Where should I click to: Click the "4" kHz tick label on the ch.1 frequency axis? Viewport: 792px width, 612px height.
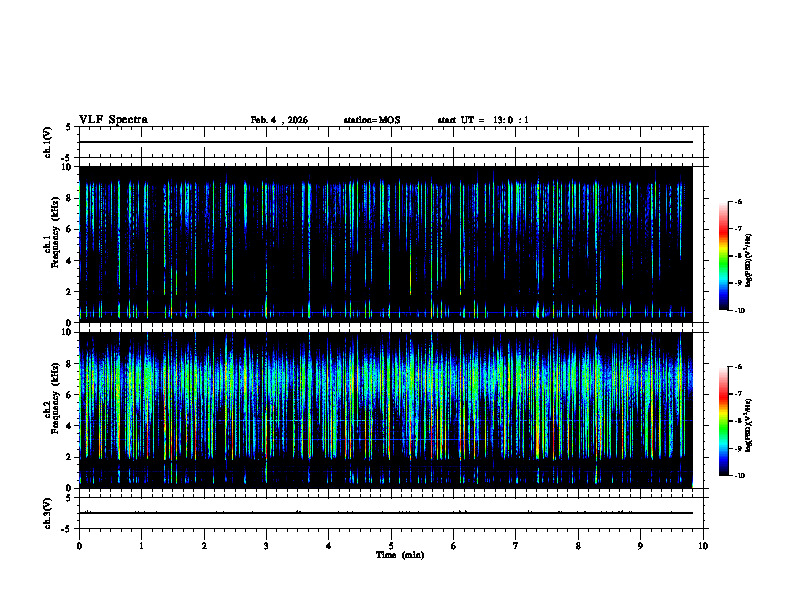pos(70,261)
